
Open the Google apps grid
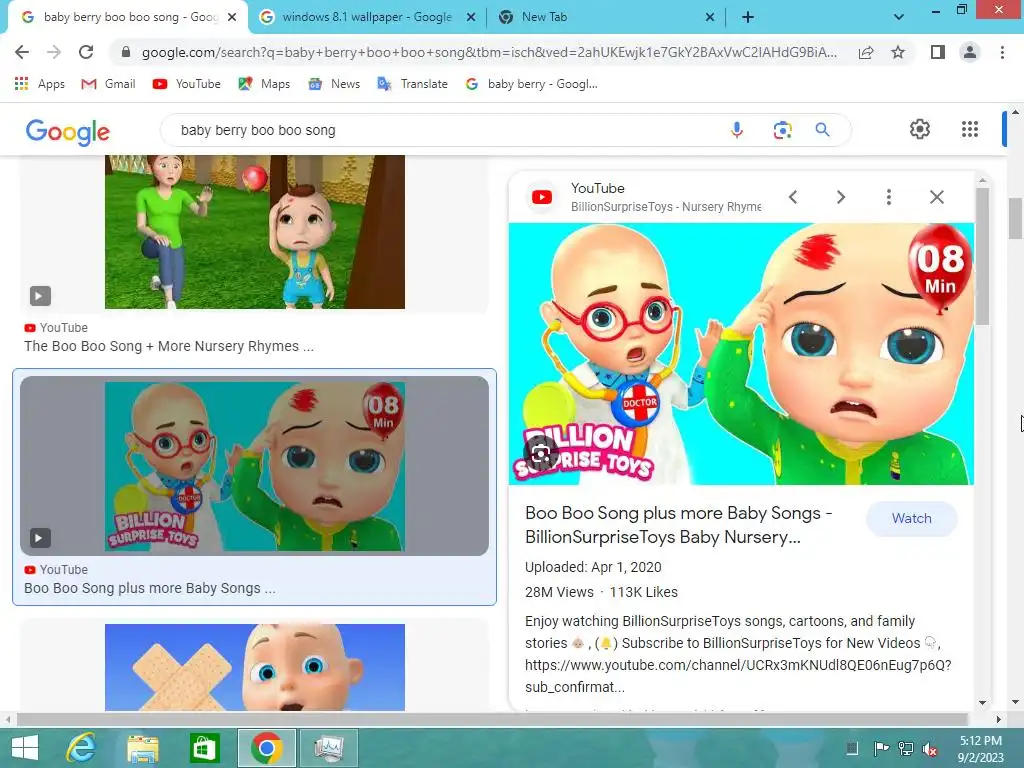tap(970, 129)
